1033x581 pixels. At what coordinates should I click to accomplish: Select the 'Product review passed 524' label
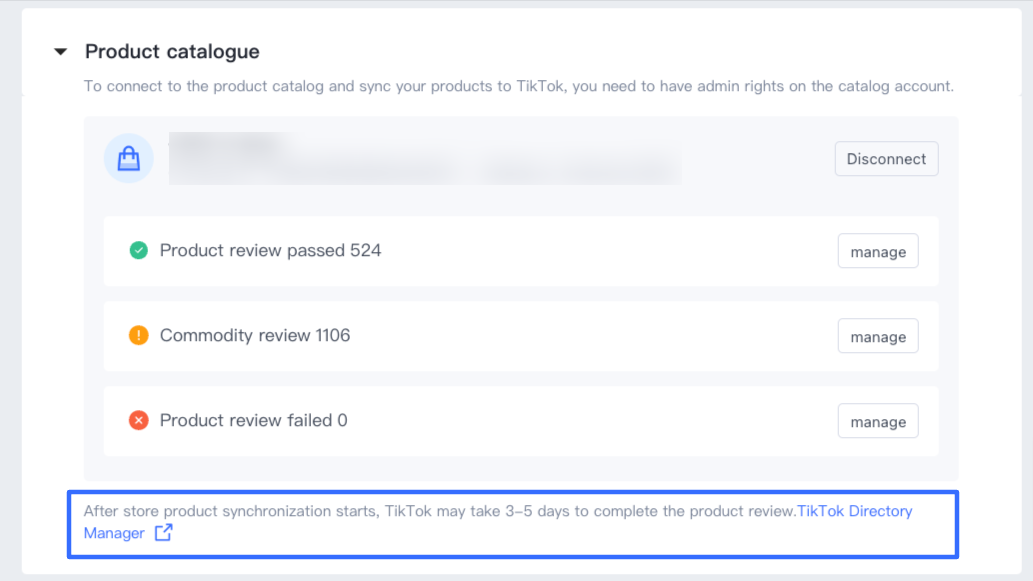(270, 250)
